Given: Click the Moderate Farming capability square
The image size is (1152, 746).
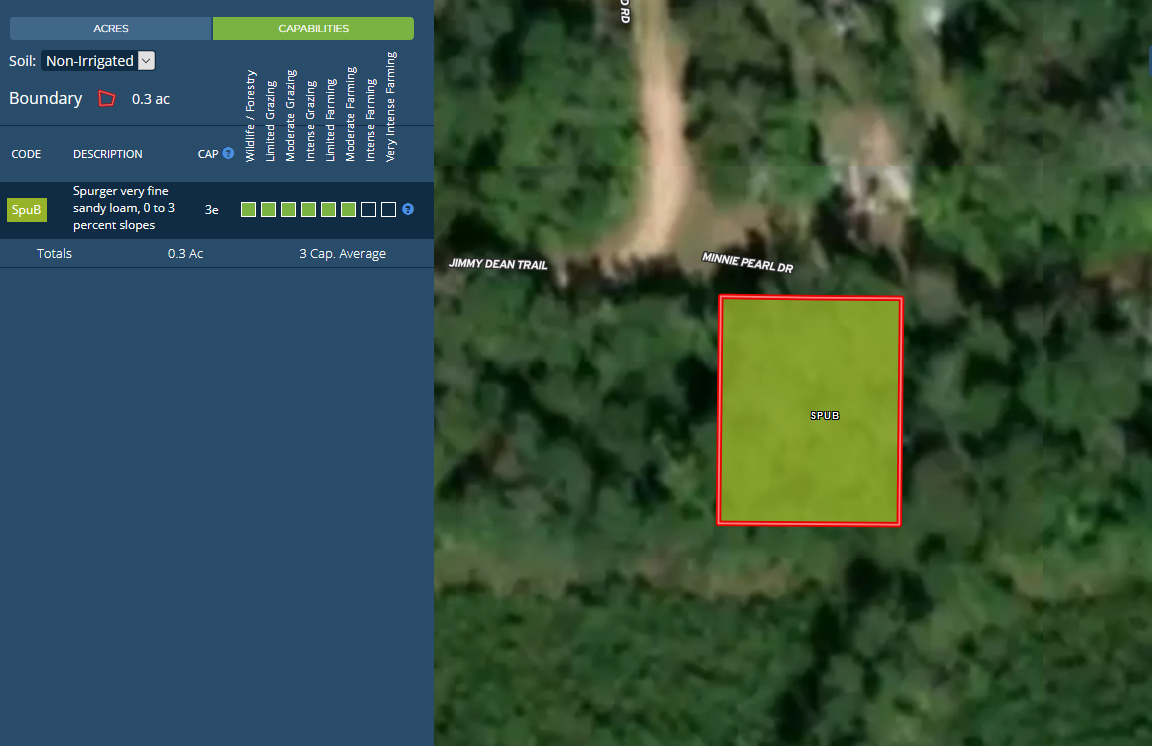Looking at the screenshot, I should point(348,210).
